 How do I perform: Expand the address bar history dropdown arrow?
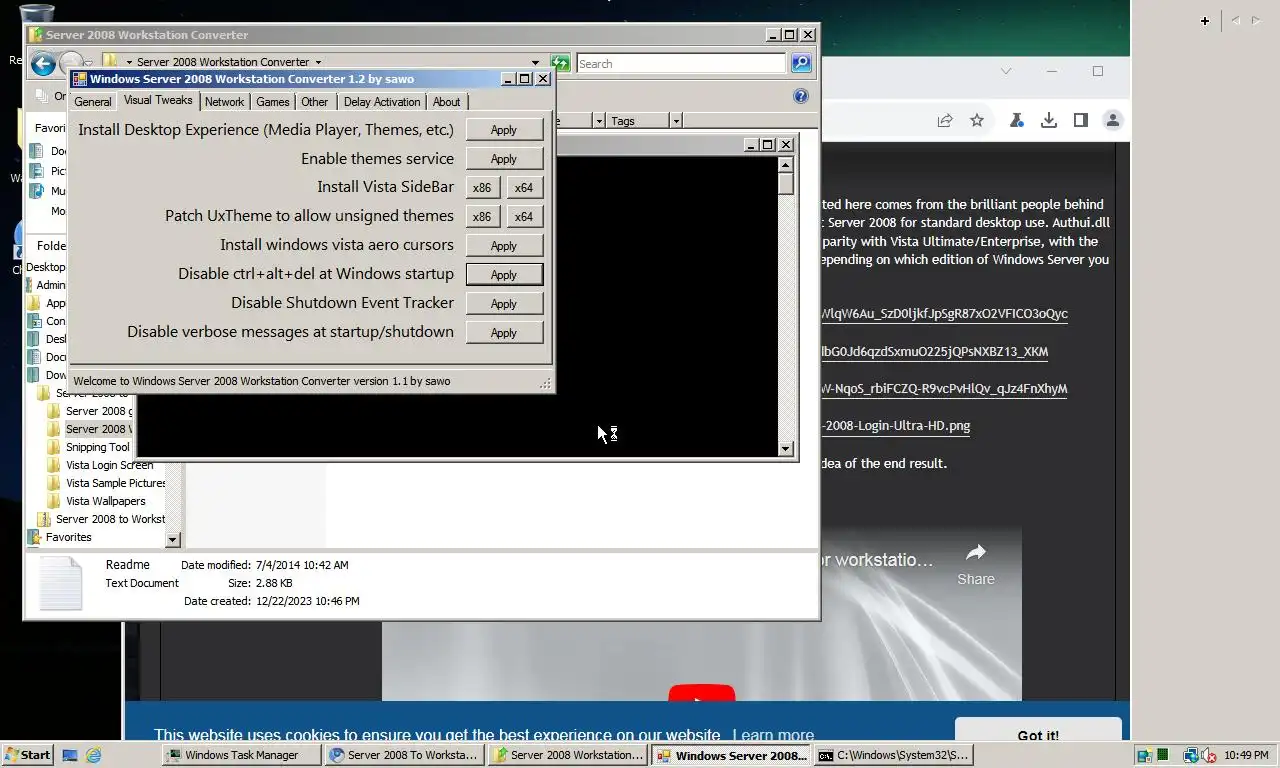535,63
